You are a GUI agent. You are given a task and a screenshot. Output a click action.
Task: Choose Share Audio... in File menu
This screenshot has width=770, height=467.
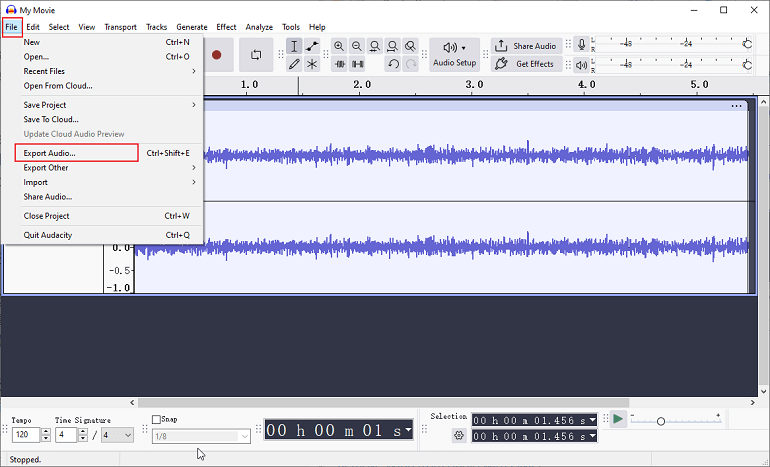tap(102, 196)
